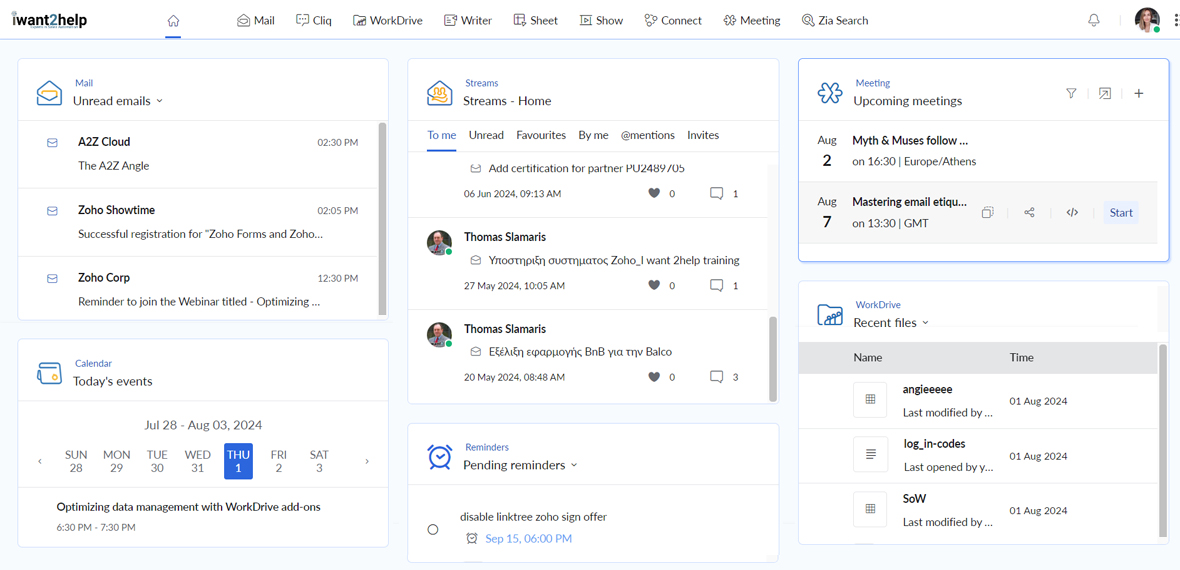The image size is (1180, 570).
Task: Open Meeting widget in new window icon
Action: click(1105, 93)
